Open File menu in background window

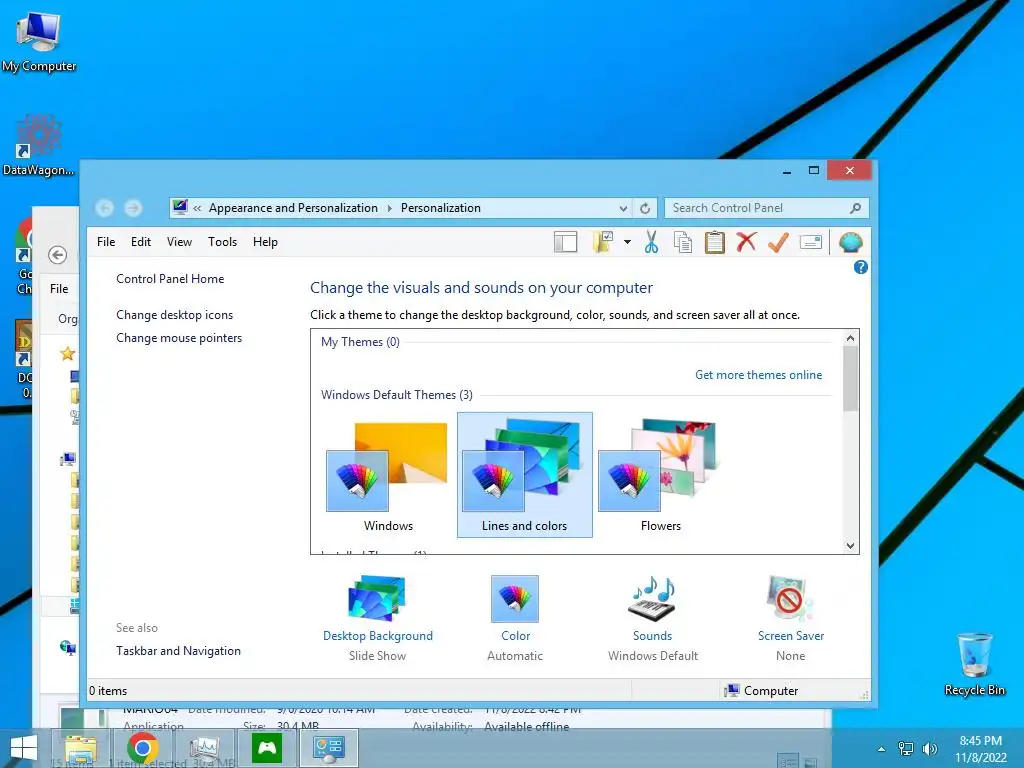tap(59, 289)
